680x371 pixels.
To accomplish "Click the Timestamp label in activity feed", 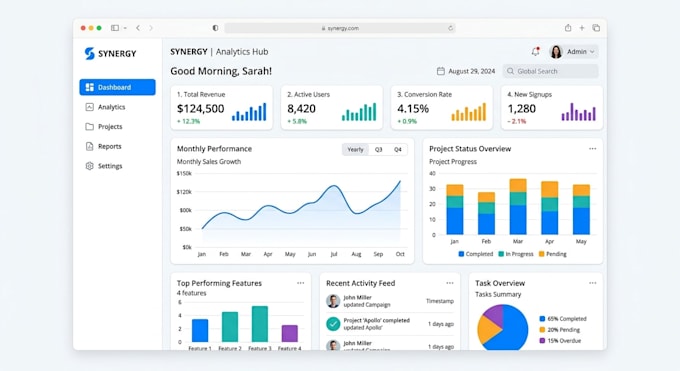I will click(x=440, y=301).
